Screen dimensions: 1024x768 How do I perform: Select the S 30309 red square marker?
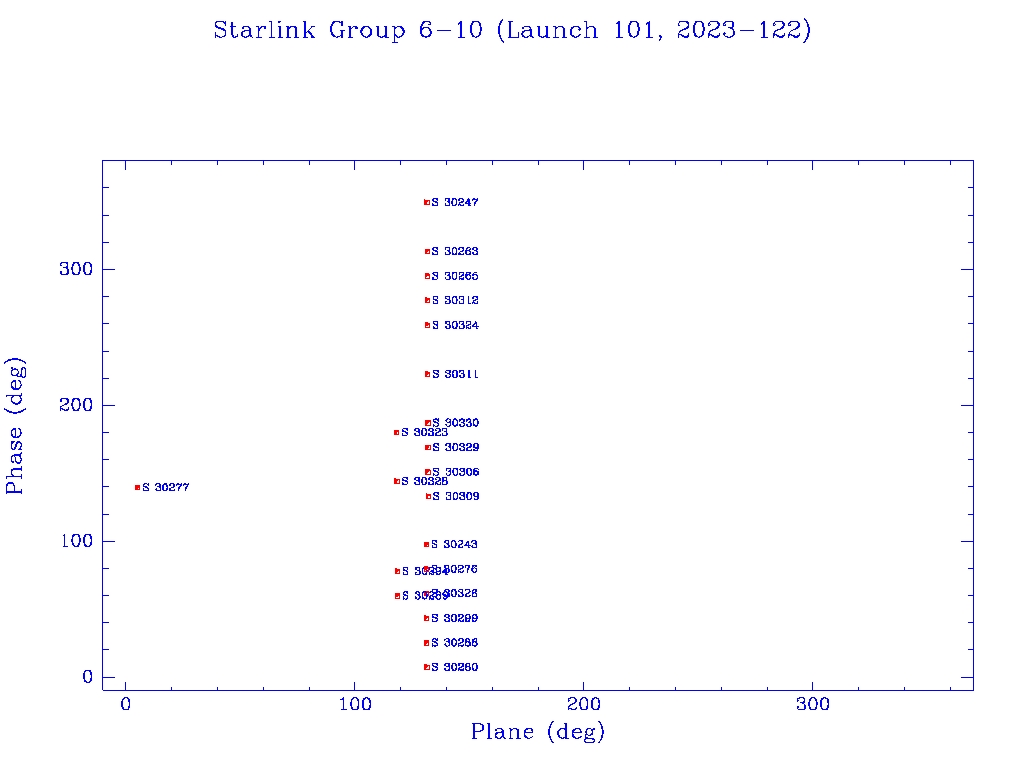[428, 496]
